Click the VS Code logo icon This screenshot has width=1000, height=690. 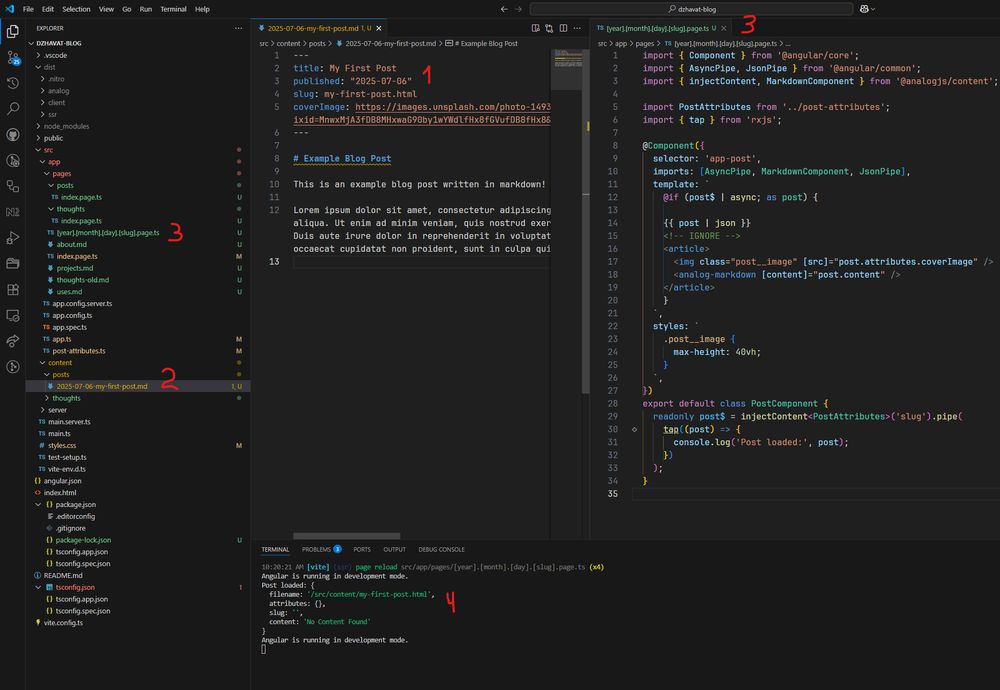click(x=10, y=9)
